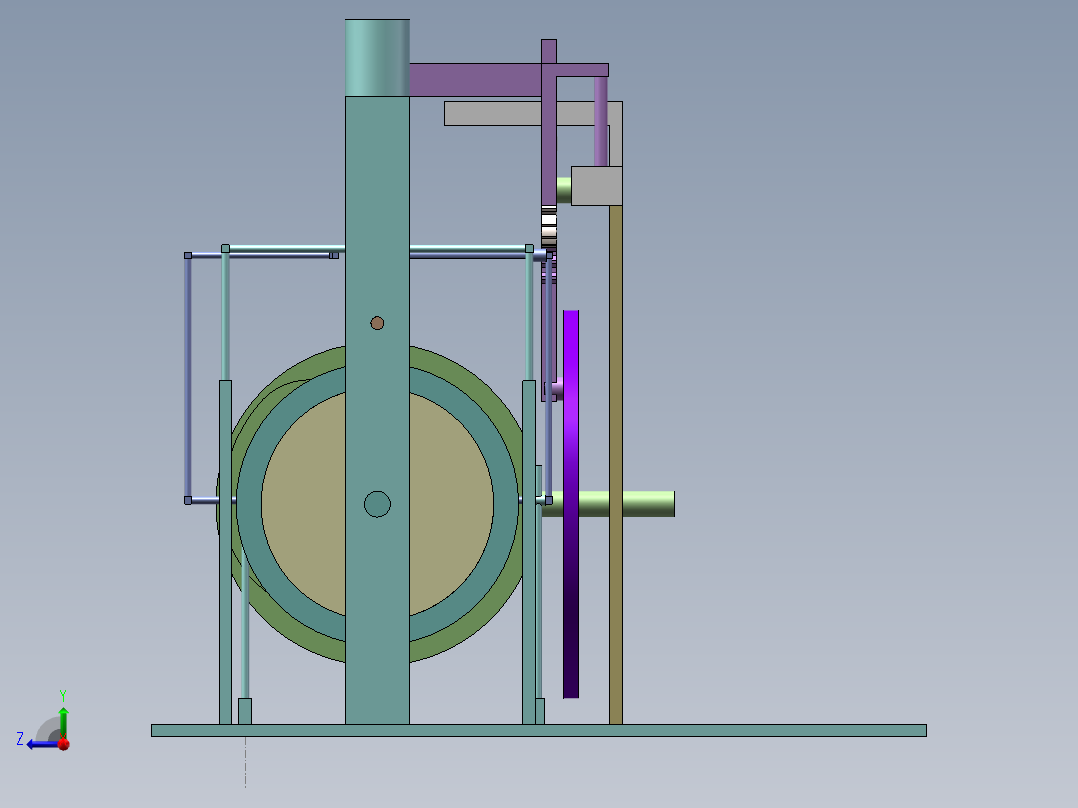Select the small teal foot block on base
1078x808 pixels.
click(245, 711)
